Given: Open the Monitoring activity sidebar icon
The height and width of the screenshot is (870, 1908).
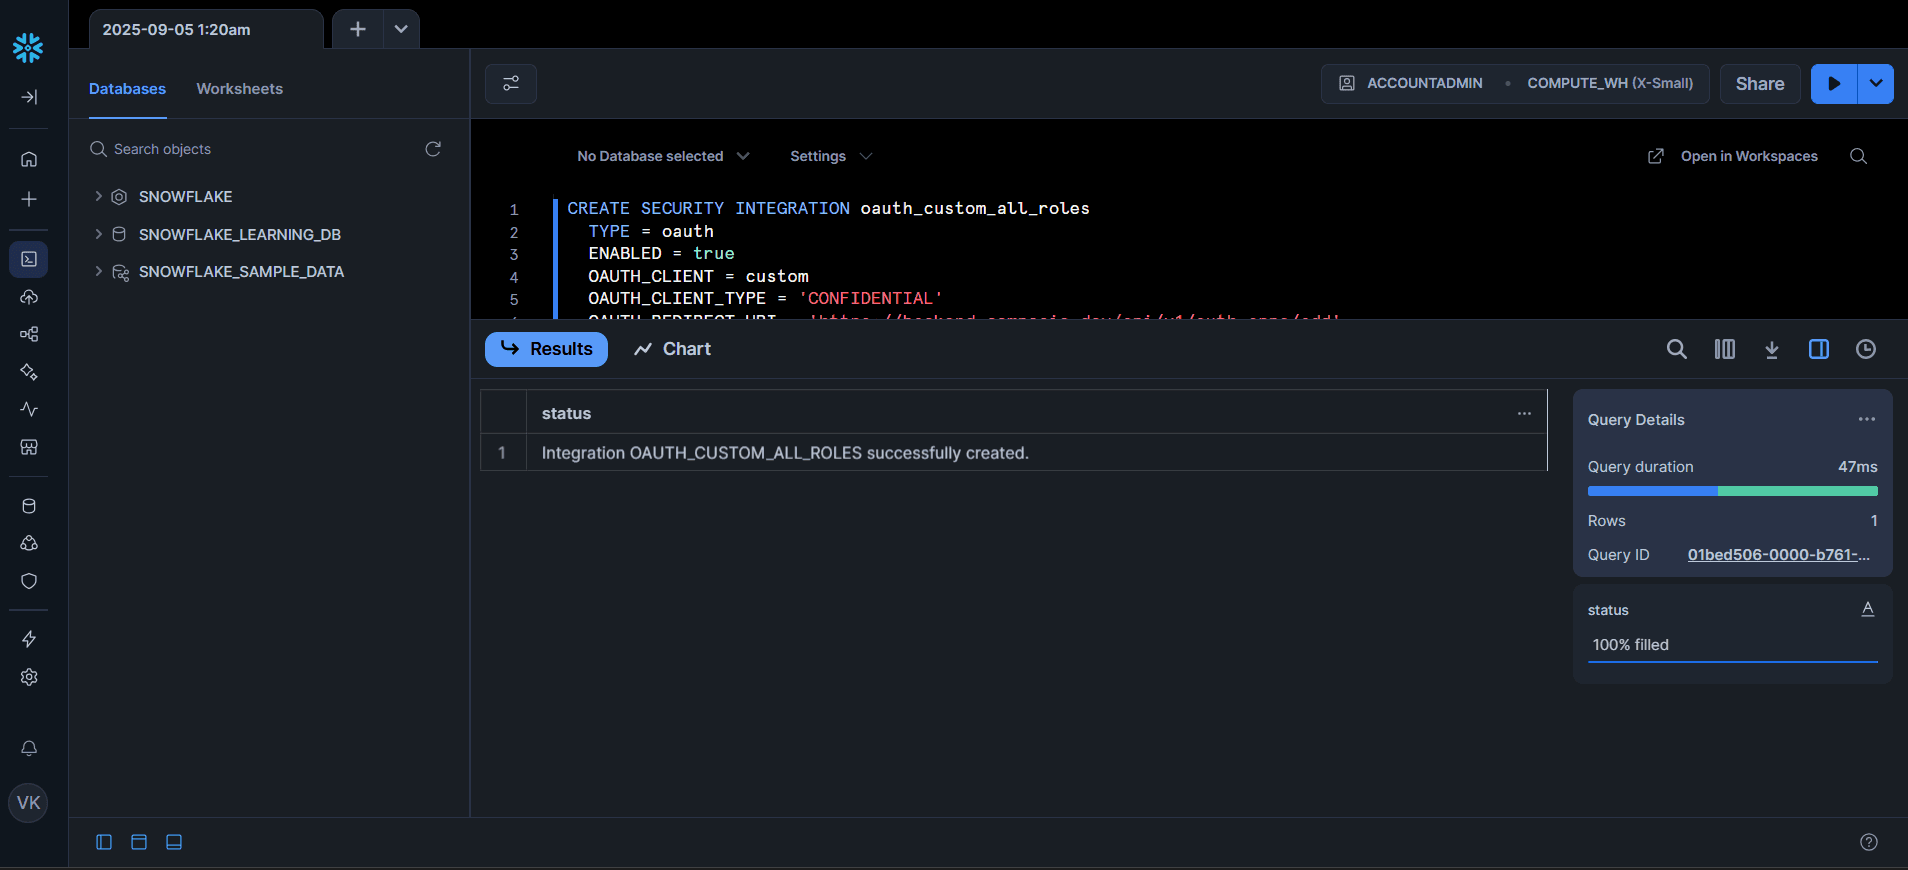Looking at the screenshot, I should point(29,409).
